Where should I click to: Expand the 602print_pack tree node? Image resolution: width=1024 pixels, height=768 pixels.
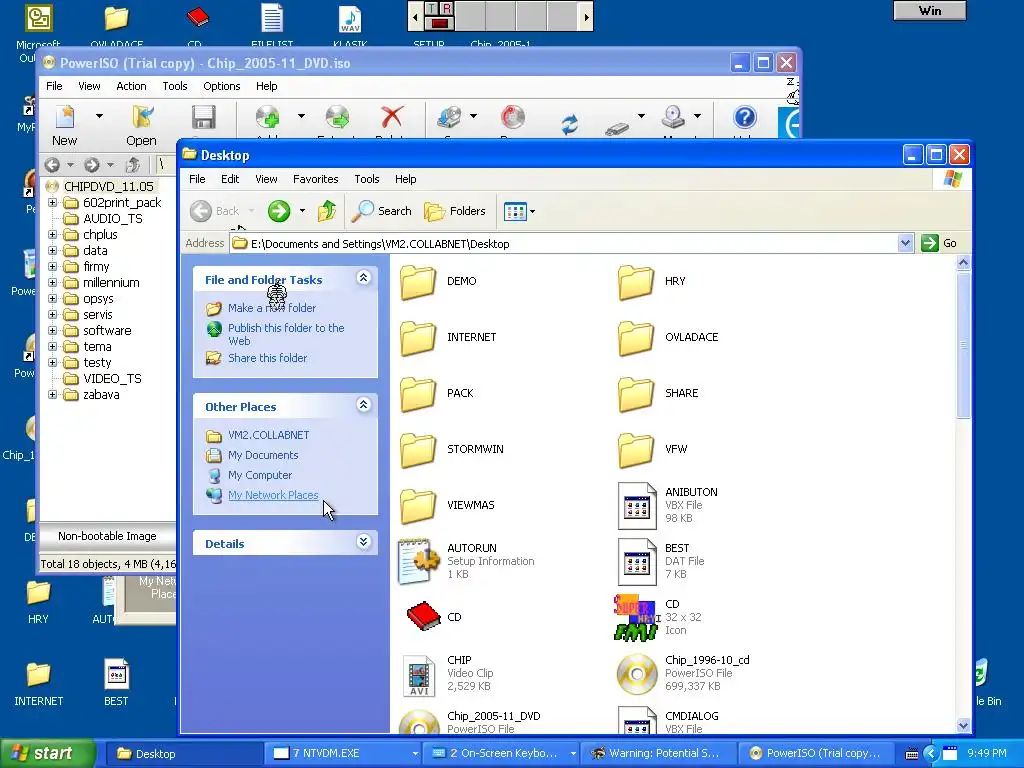tap(53, 202)
